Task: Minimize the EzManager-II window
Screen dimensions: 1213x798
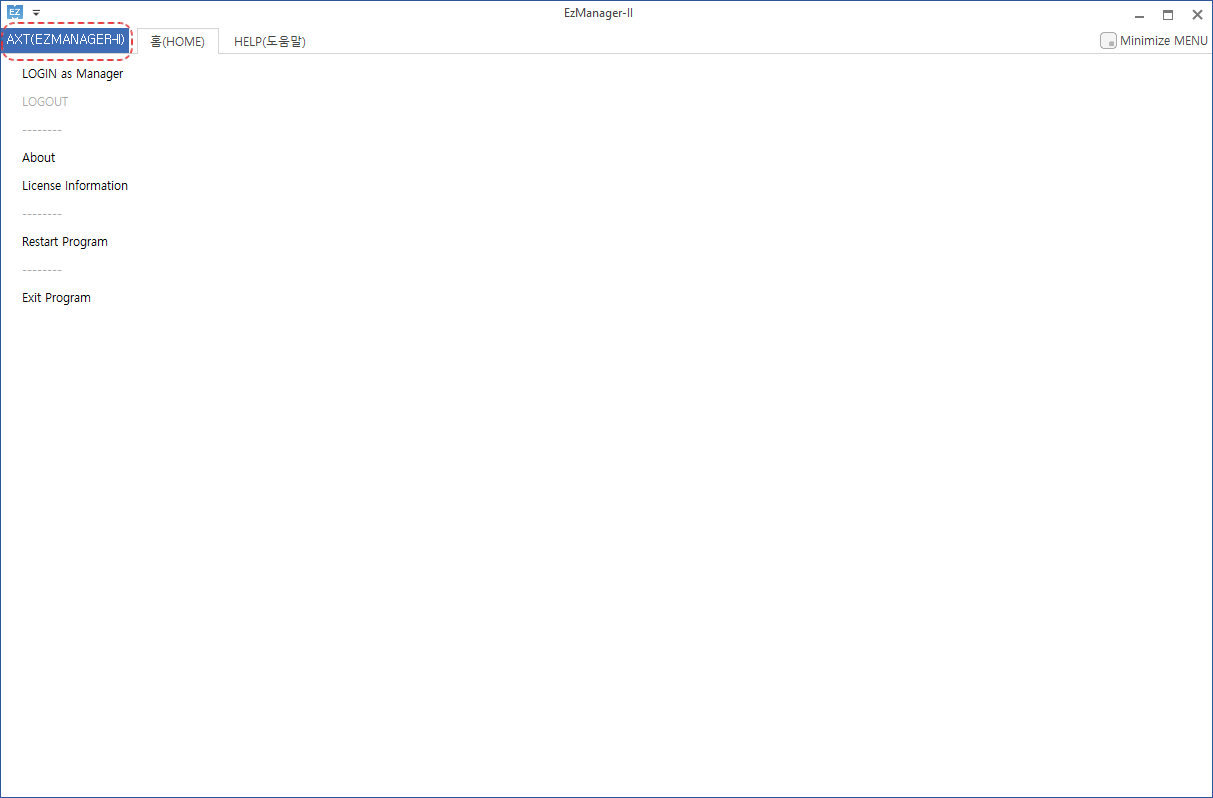Action: [1139, 15]
